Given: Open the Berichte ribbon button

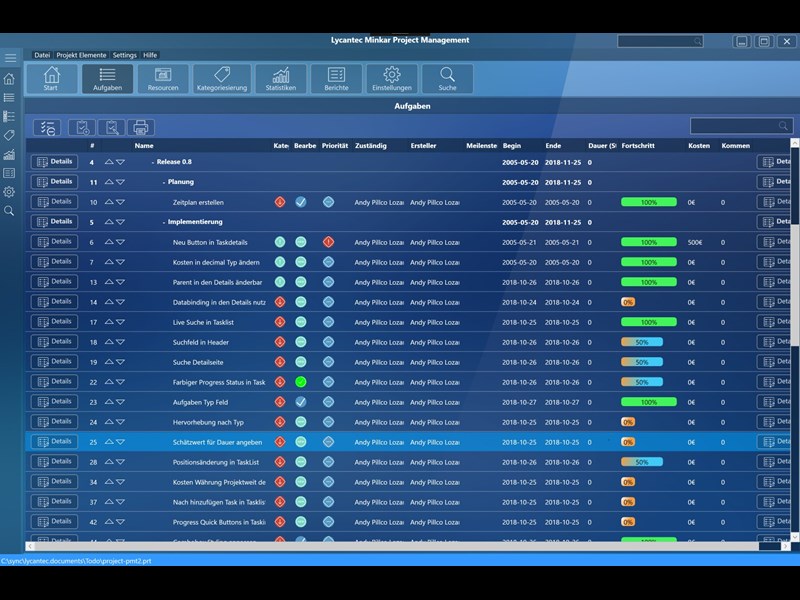Looking at the screenshot, I should (x=336, y=79).
